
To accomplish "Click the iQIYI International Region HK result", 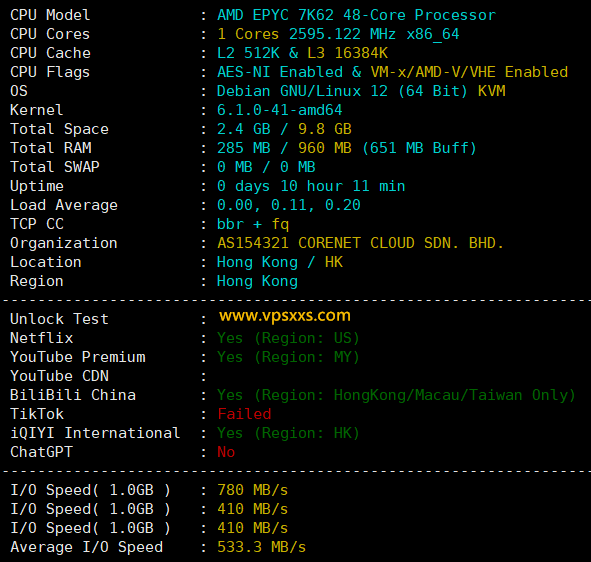I will pyautogui.click(x=288, y=433).
